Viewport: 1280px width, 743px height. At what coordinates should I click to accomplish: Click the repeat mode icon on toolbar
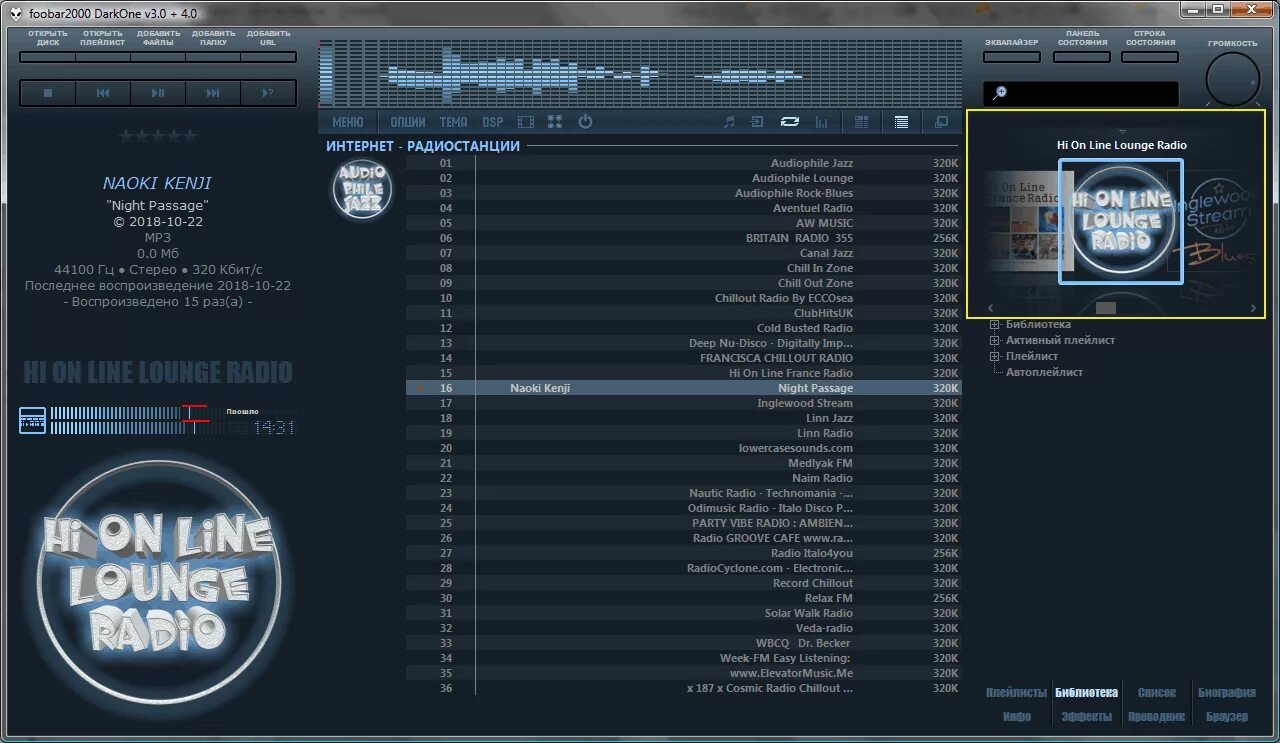(x=789, y=122)
